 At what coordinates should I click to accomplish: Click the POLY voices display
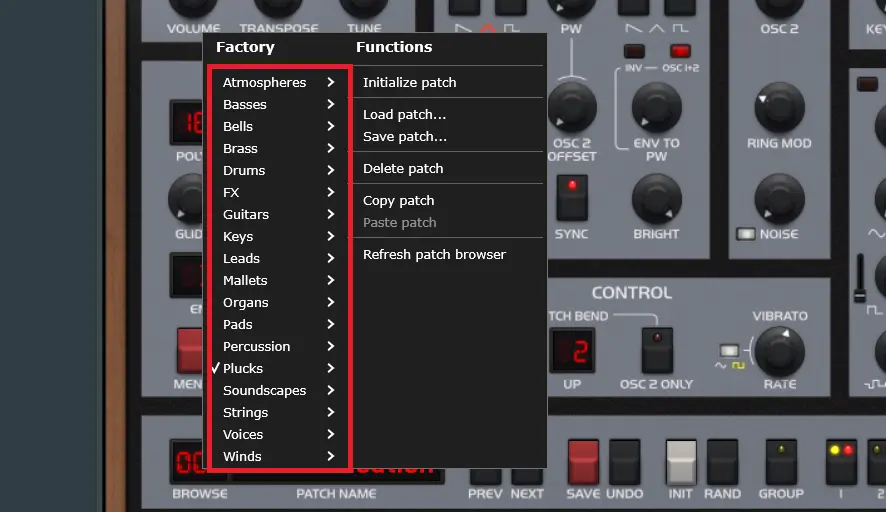pyautogui.click(x=187, y=123)
